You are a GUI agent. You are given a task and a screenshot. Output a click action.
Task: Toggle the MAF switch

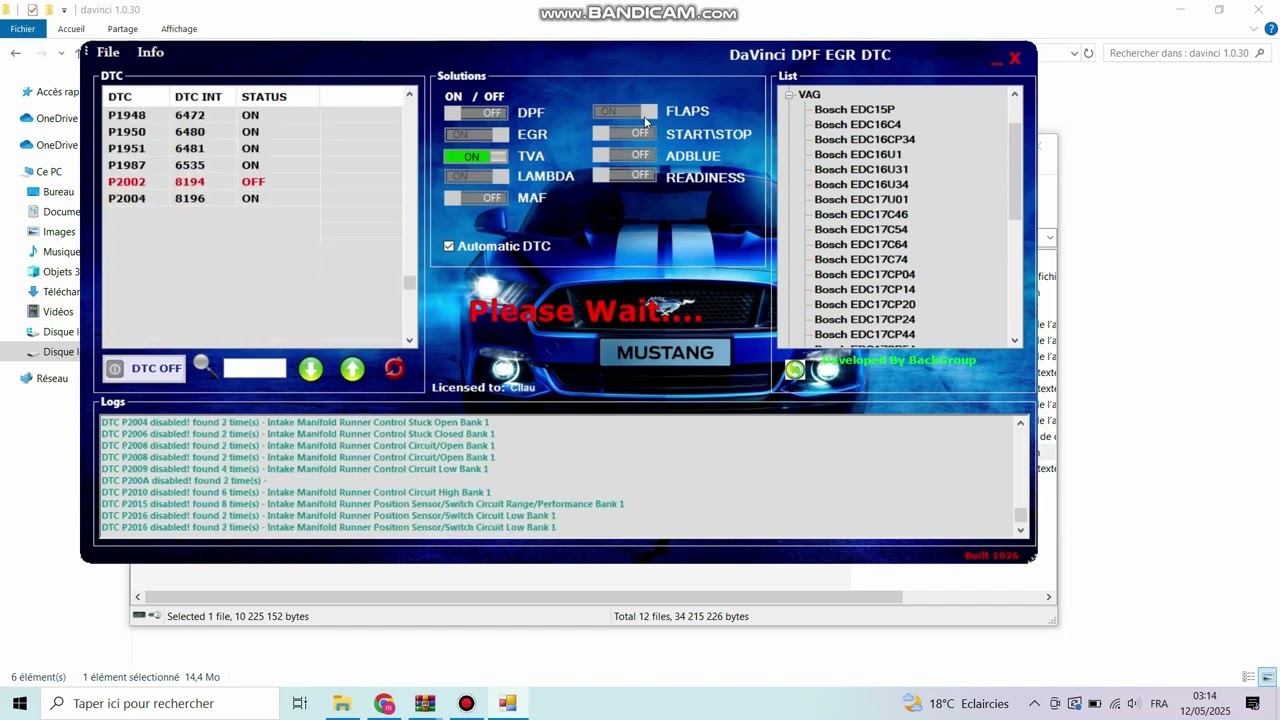[476, 198]
